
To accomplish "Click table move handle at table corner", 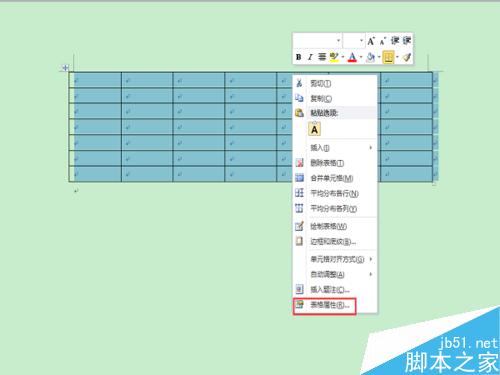I will [x=65, y=68].
